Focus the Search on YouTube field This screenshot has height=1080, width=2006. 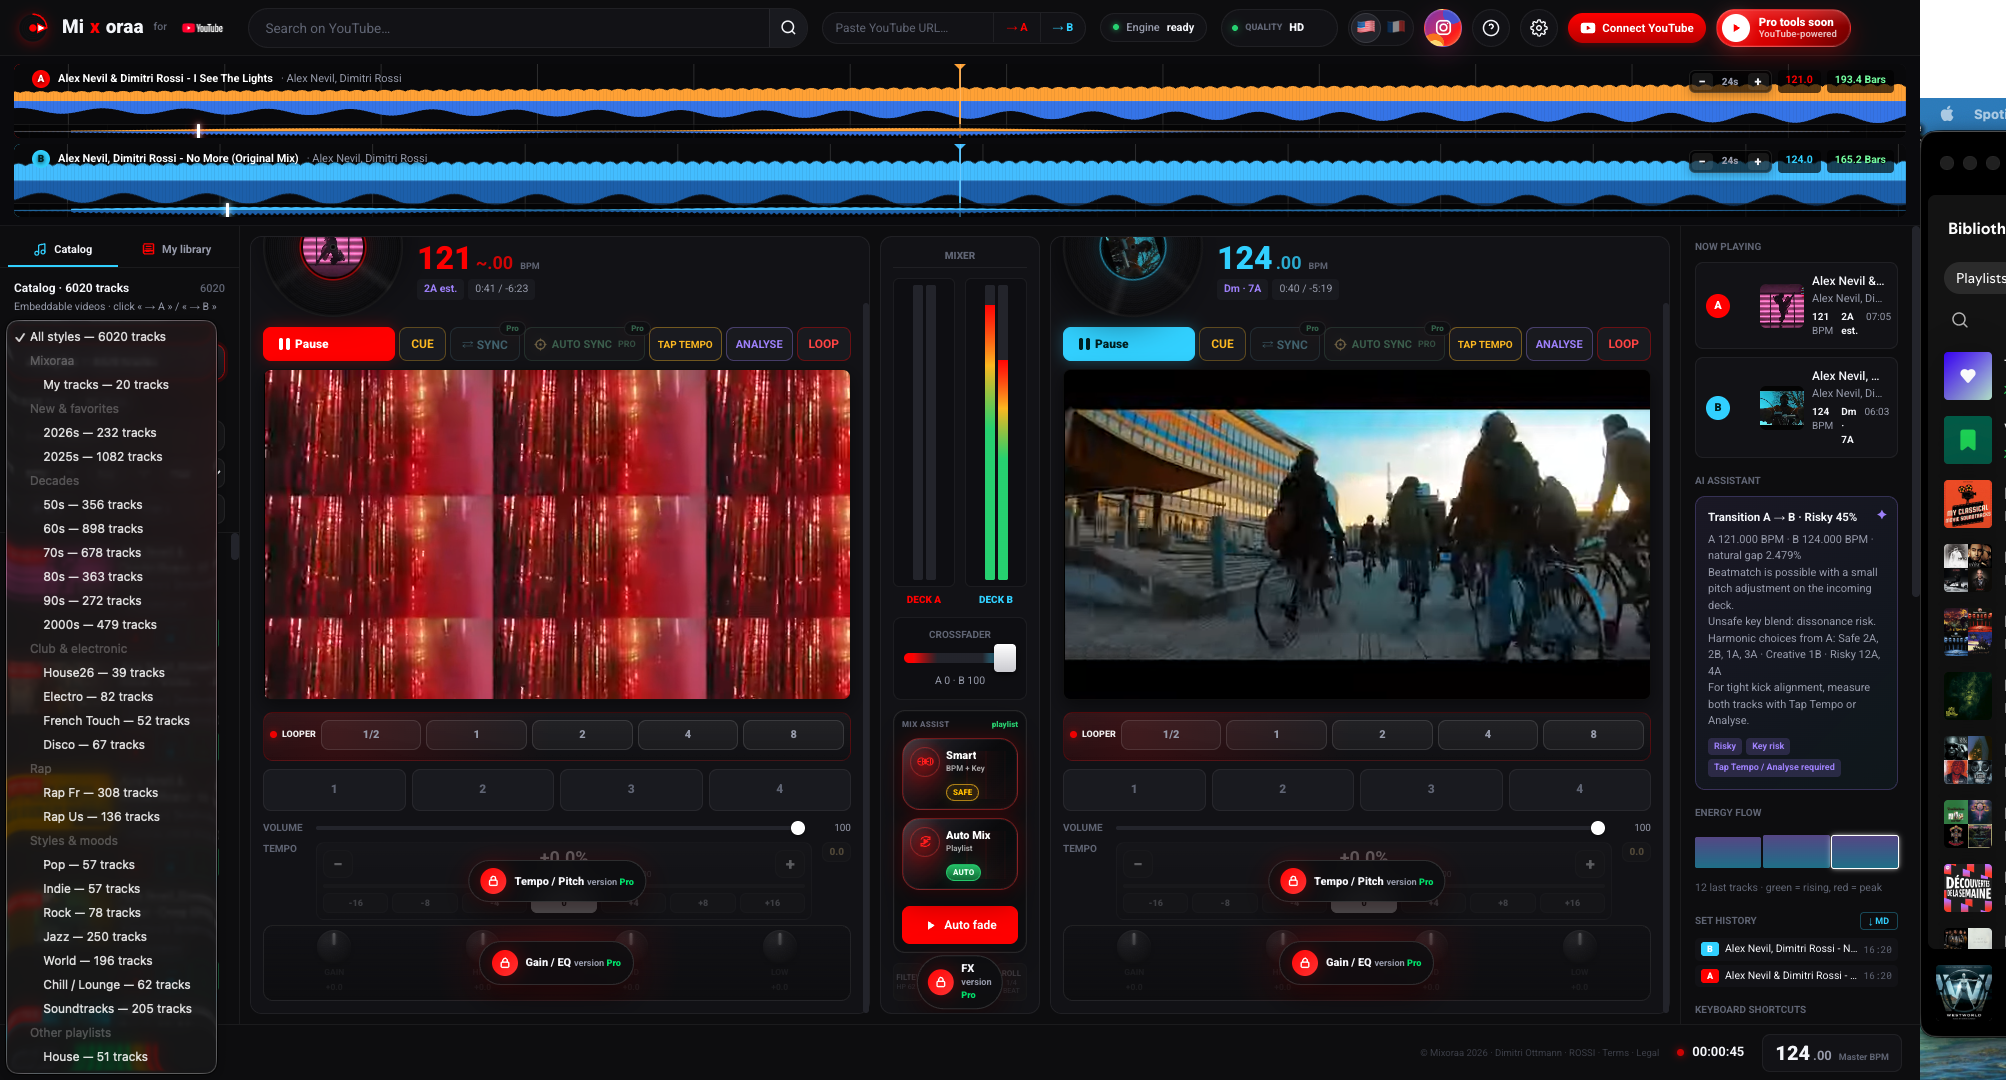[510, 28]
